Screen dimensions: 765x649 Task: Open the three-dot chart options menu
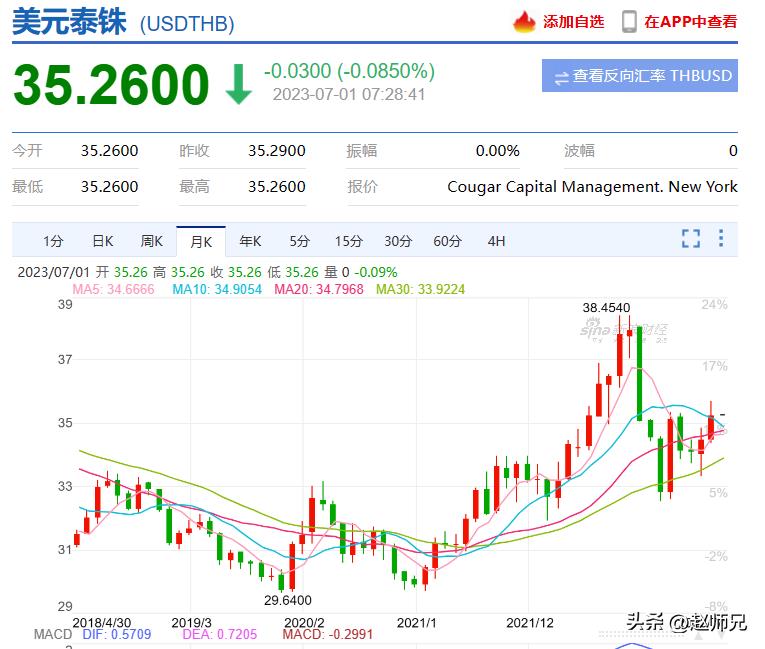(x=721, y=239)
